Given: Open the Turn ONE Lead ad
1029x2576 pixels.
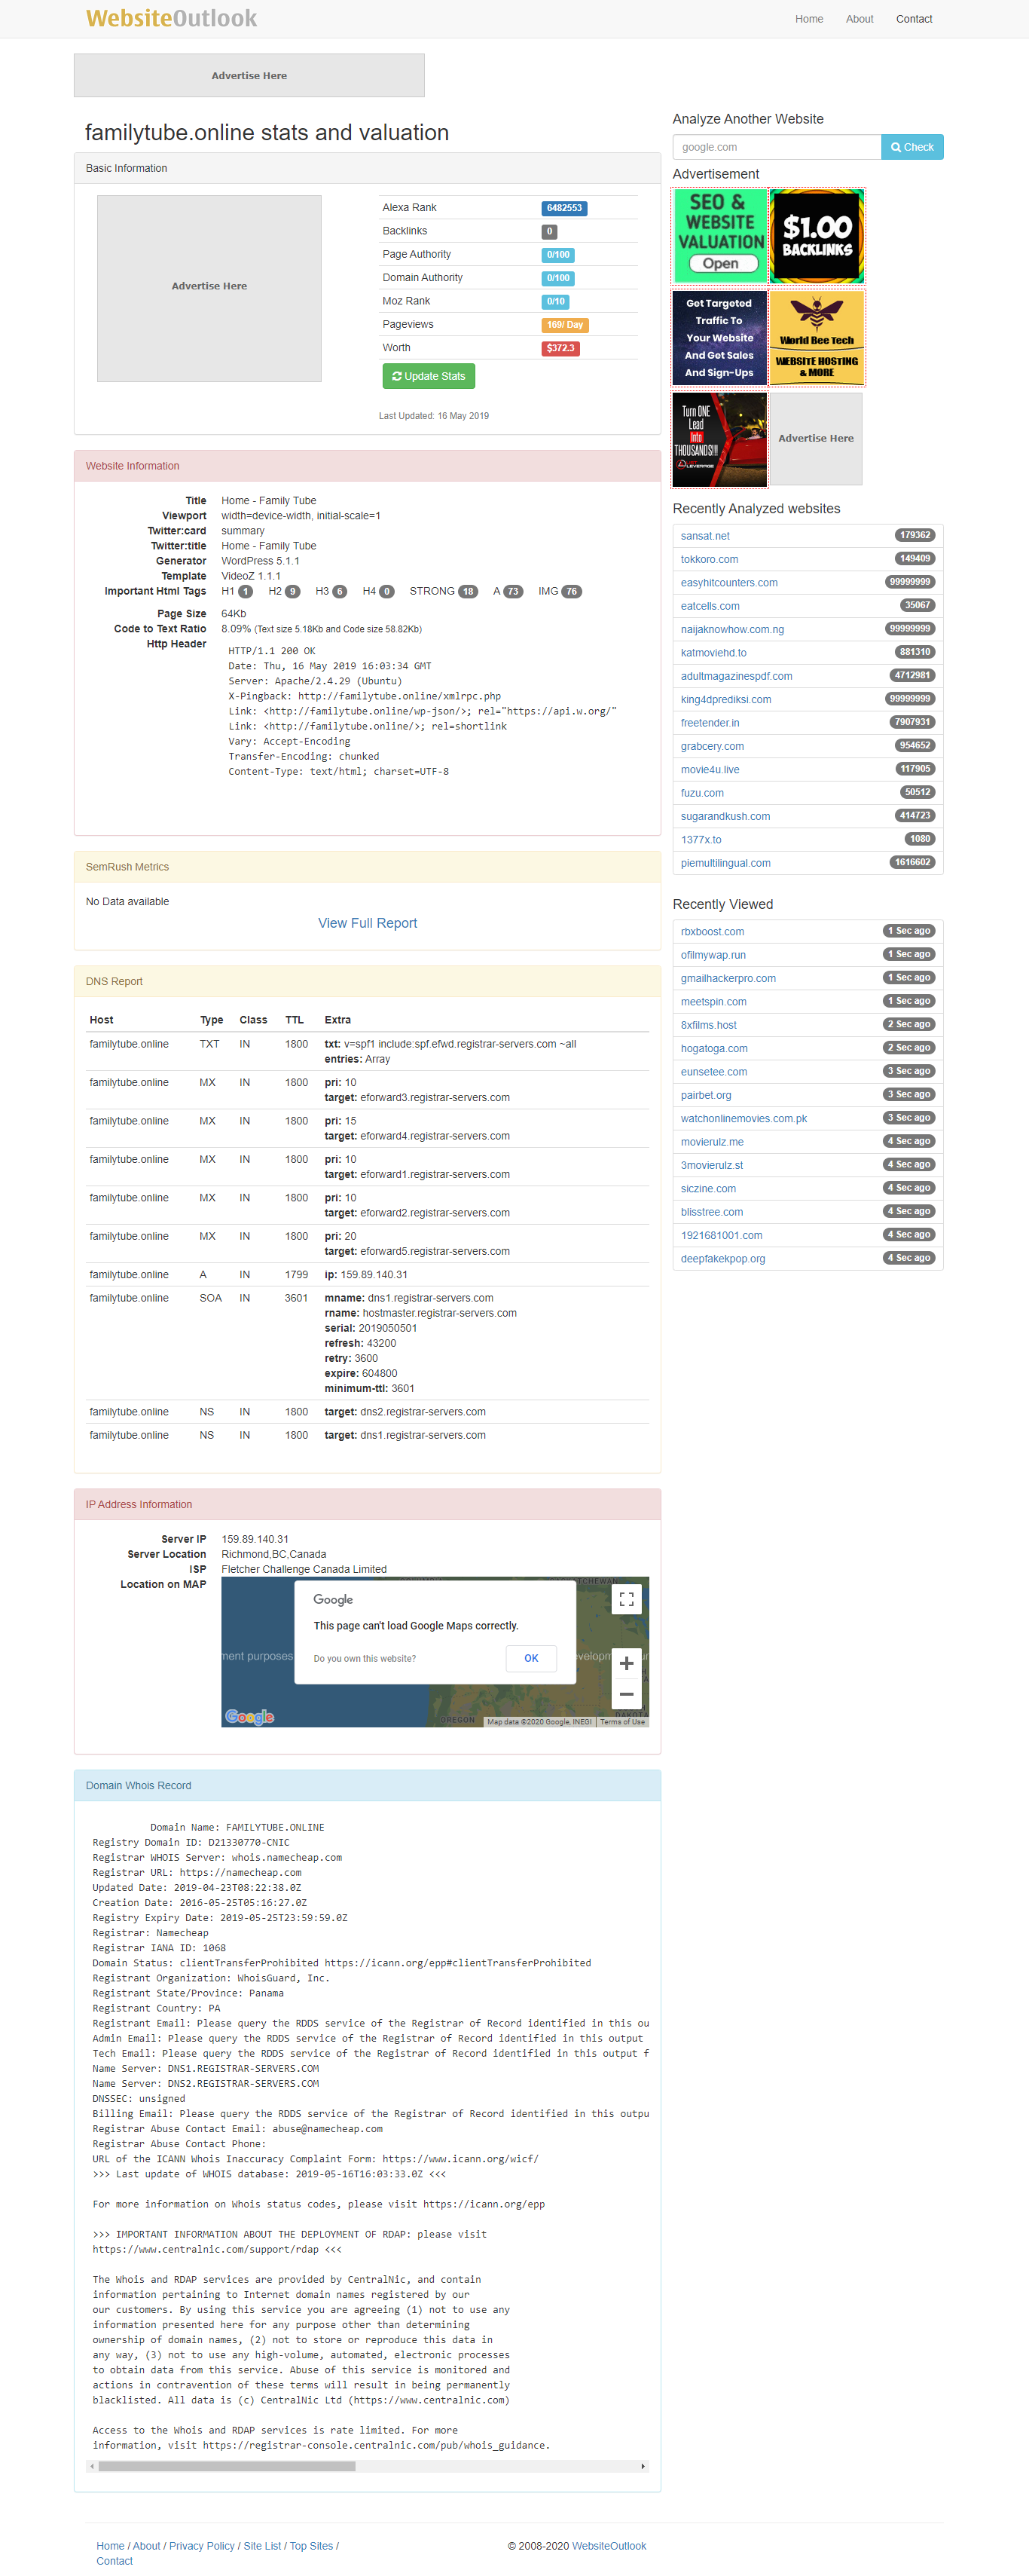Looking at the screenshot, I should tap(720, 439).
